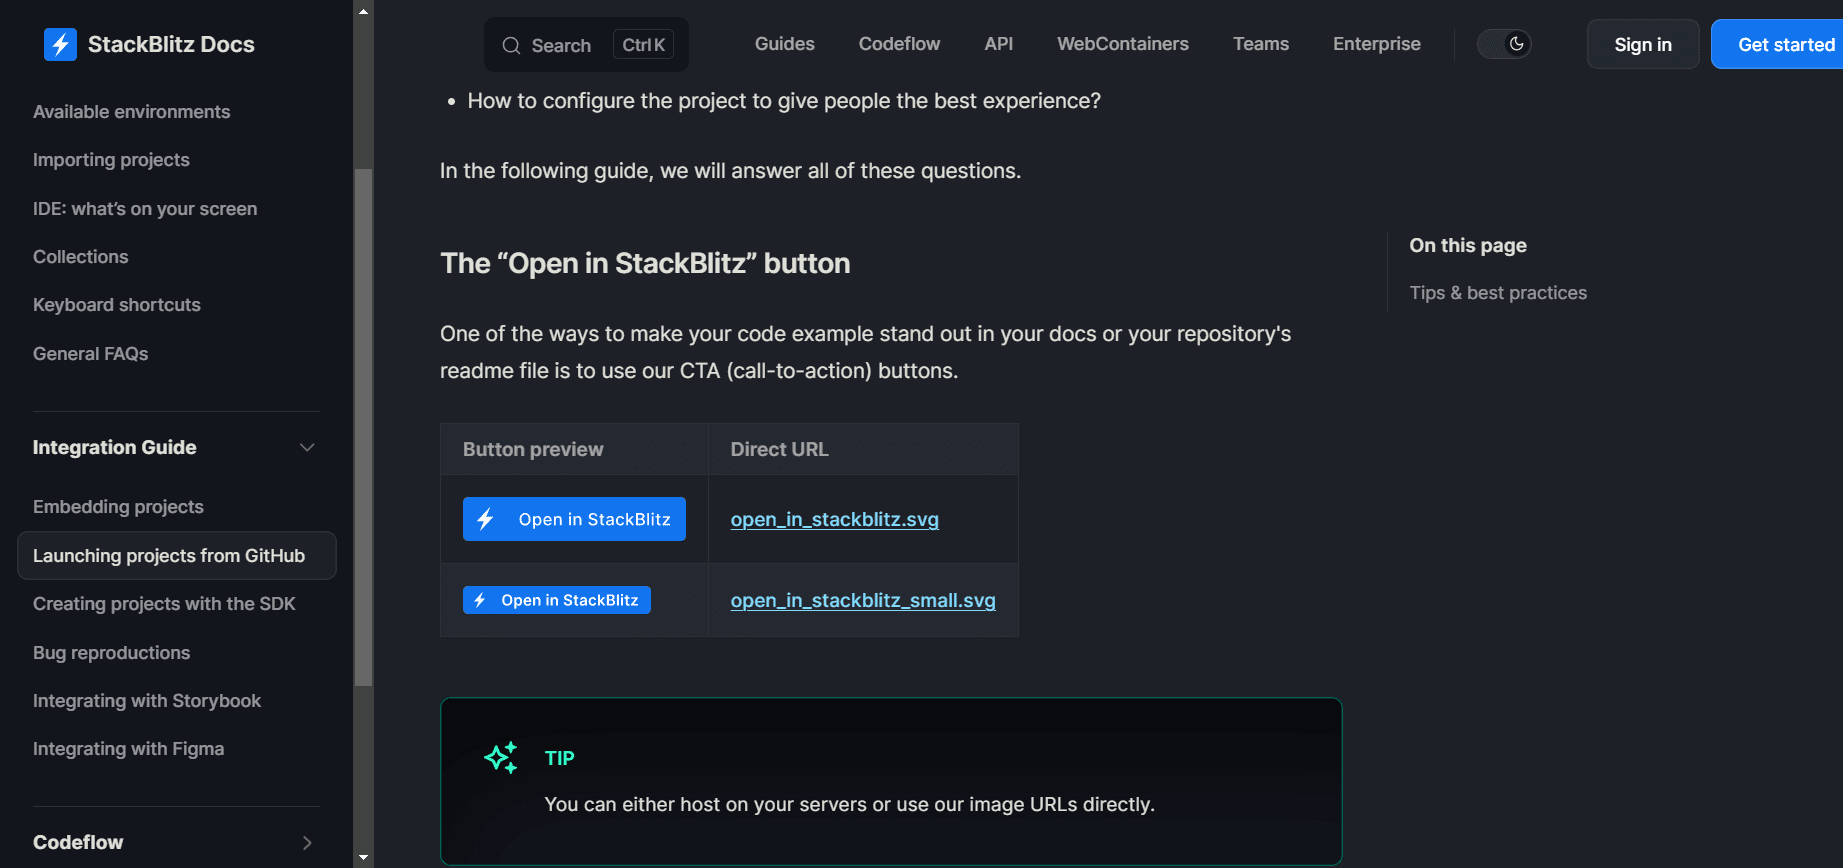This screenshot has width=1843, height=868.
Task: Open the Teams nav item
Action: (x=1261, y=44)
